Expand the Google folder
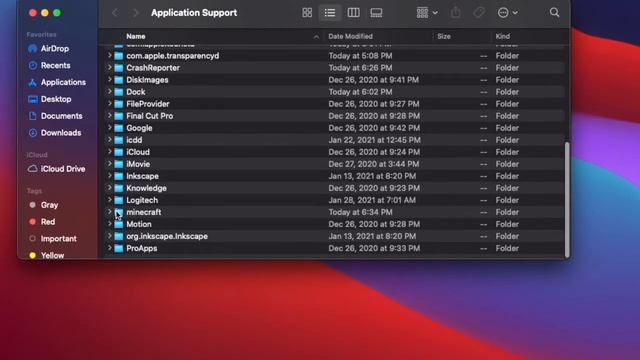Screen dimensions: 640x360 click(109, 128)
